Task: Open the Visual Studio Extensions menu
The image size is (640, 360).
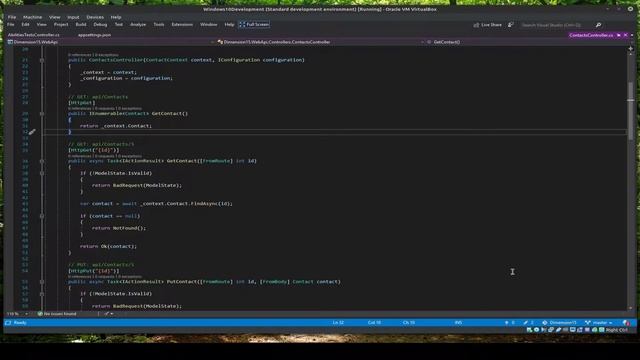Action: click(182, 24)
